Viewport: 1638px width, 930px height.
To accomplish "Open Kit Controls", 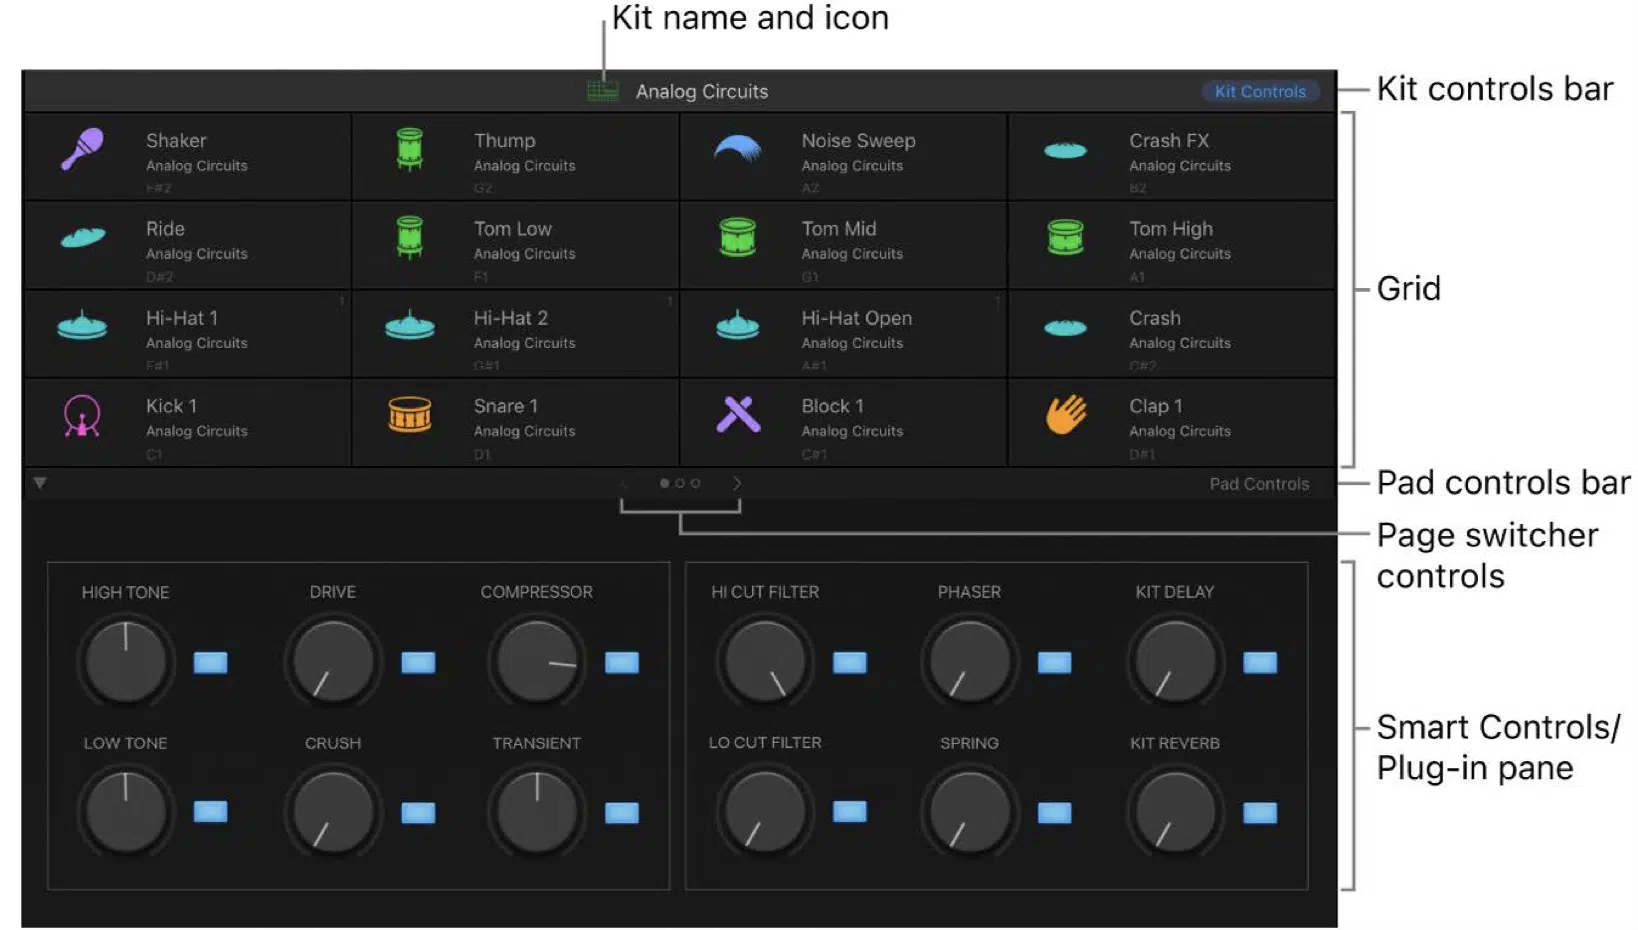I will pyautogui.click(x=1260, y=91).
